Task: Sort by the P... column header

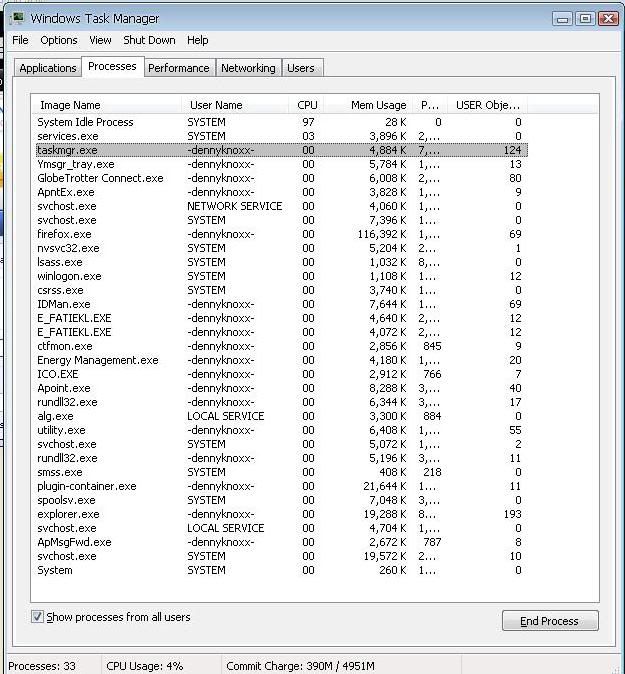Action: point(430,105)
